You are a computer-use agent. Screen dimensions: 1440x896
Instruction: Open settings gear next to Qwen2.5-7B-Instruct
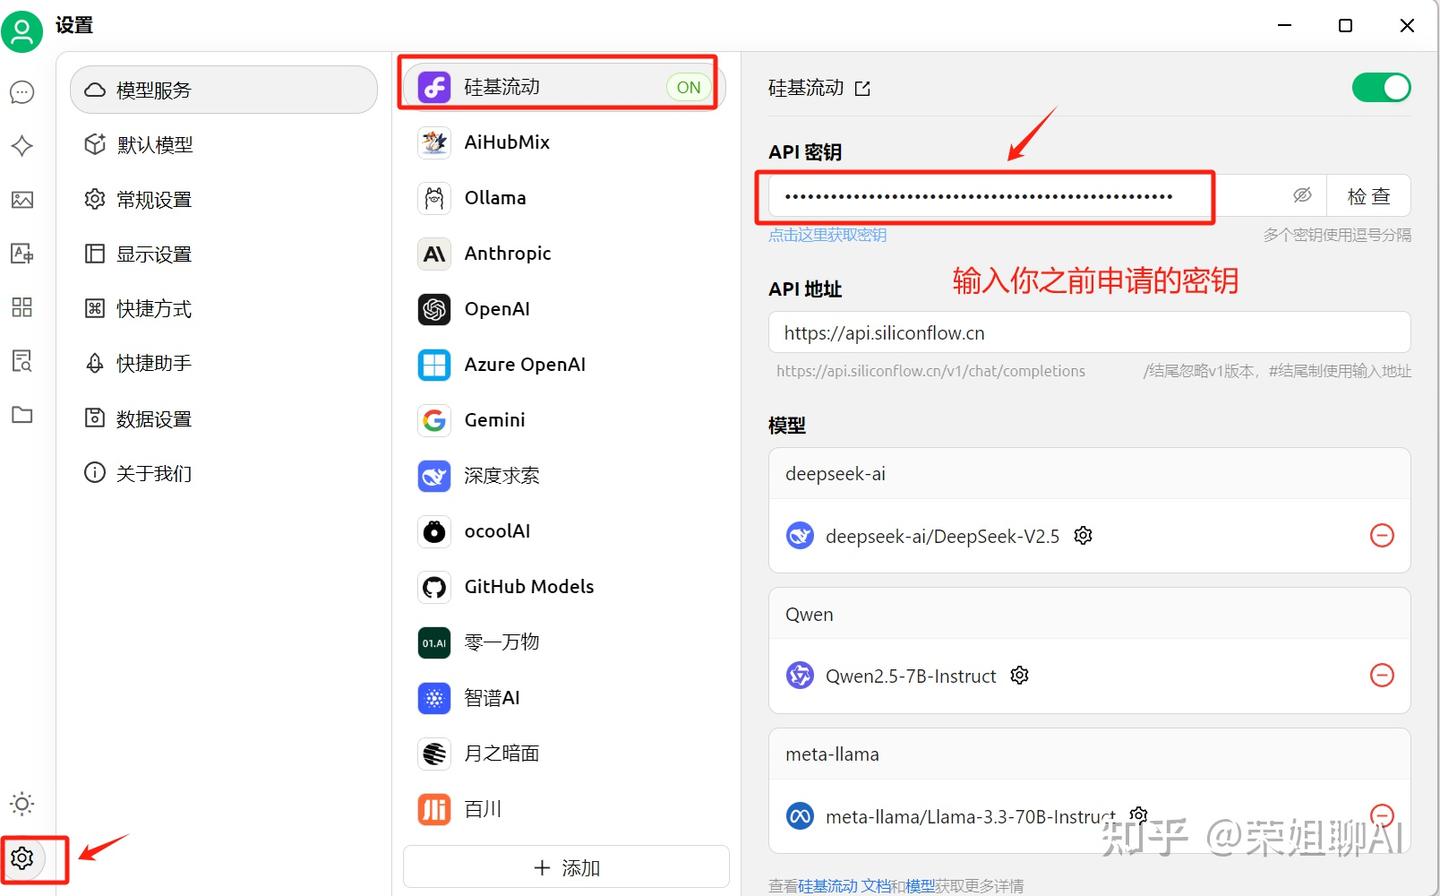(x=1019, y=675)
